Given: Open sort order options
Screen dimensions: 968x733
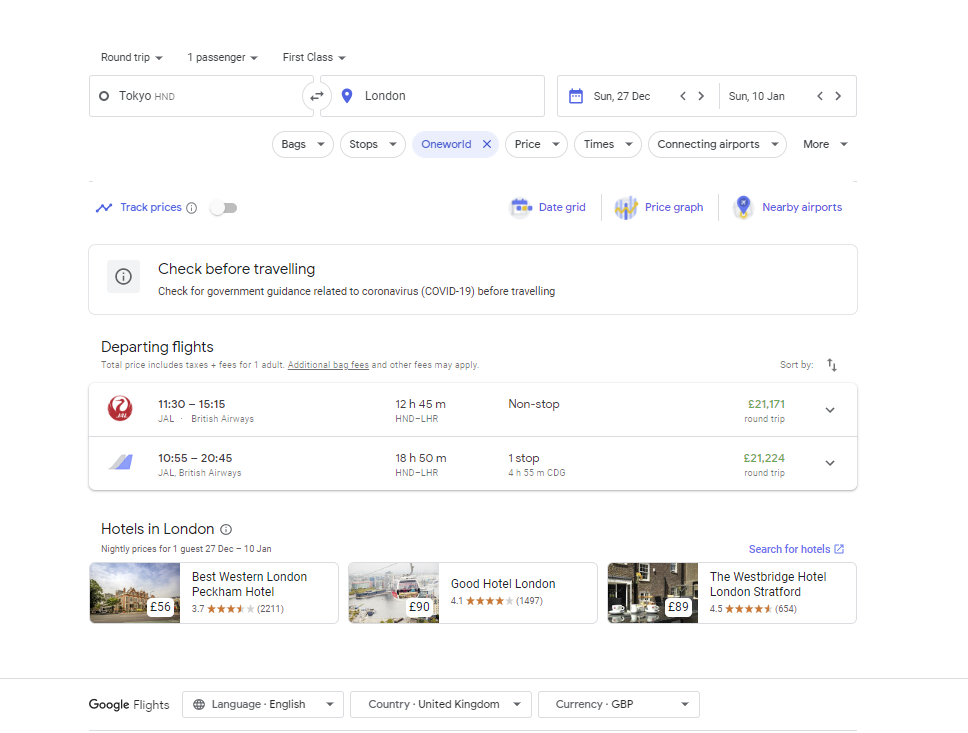Looking at the screenshot, I should point(832,365).
